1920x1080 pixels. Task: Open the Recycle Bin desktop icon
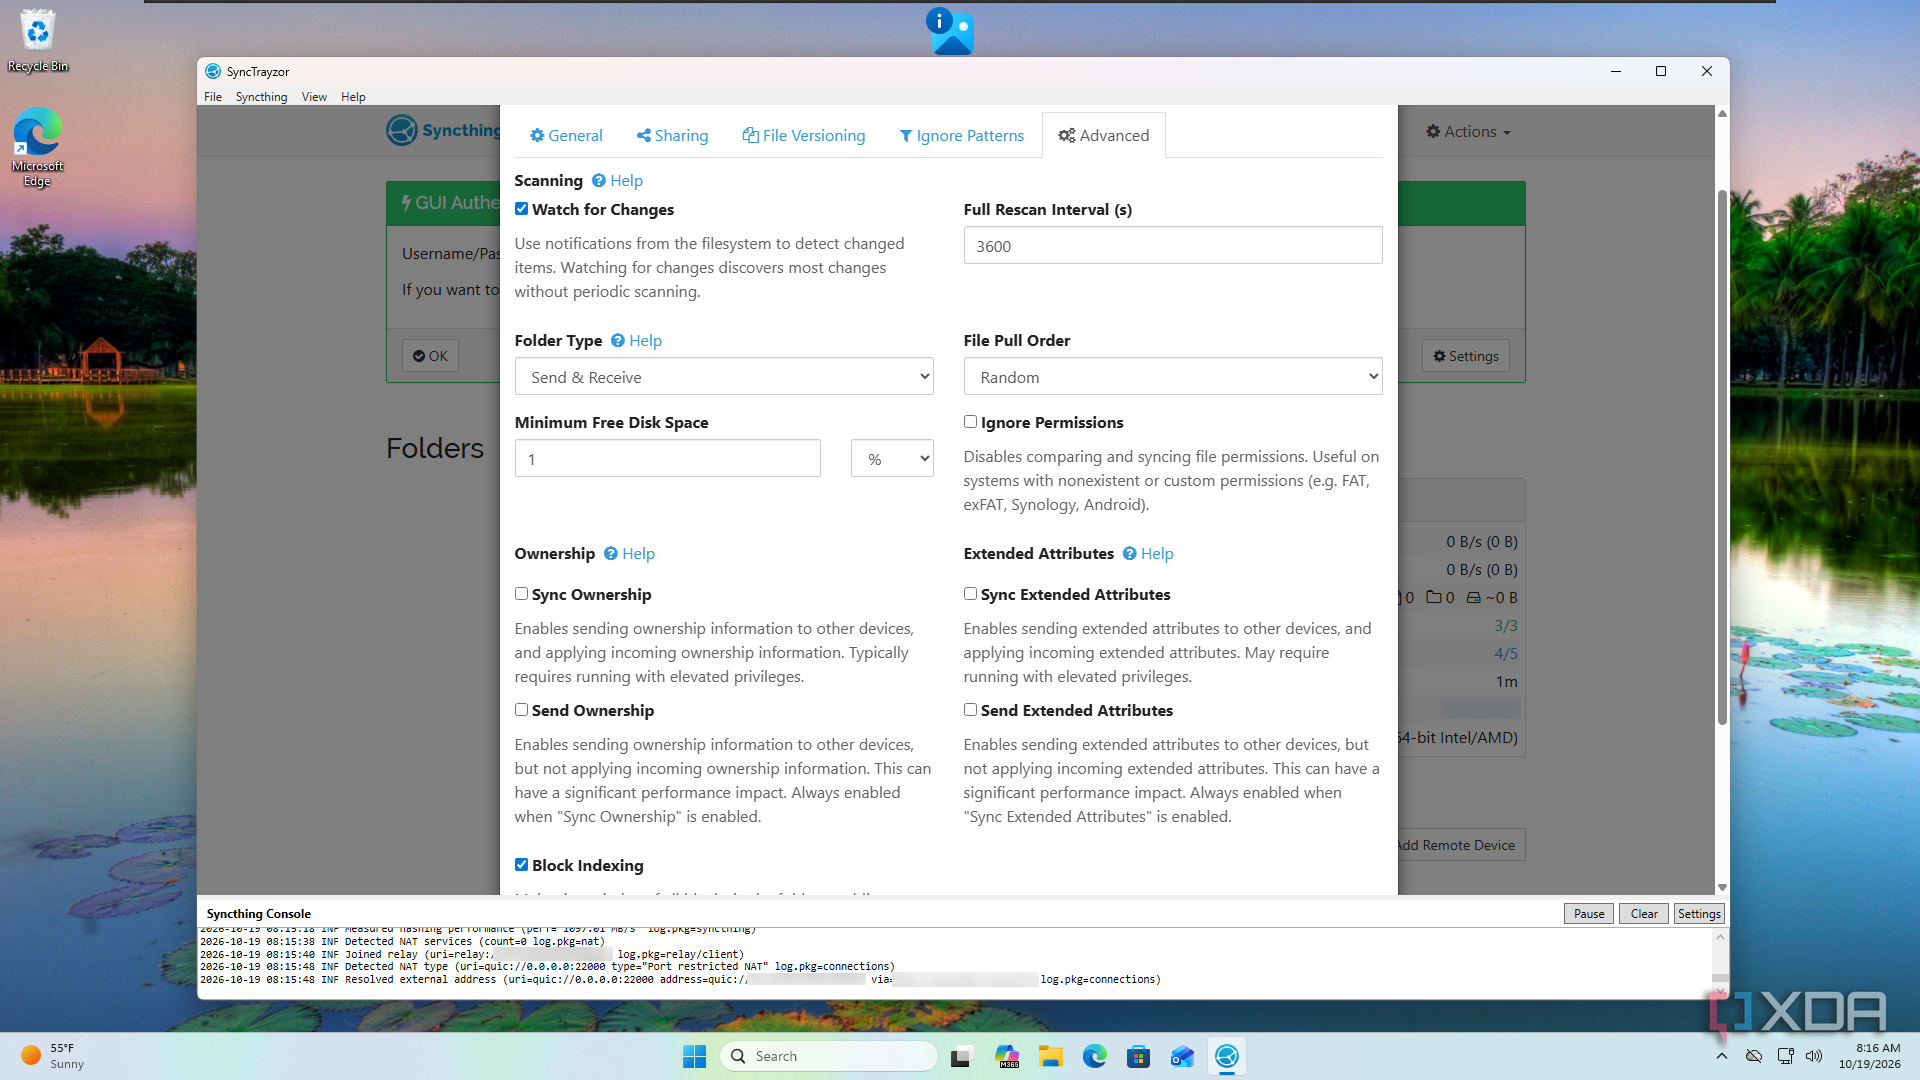(x=38, y=41)
